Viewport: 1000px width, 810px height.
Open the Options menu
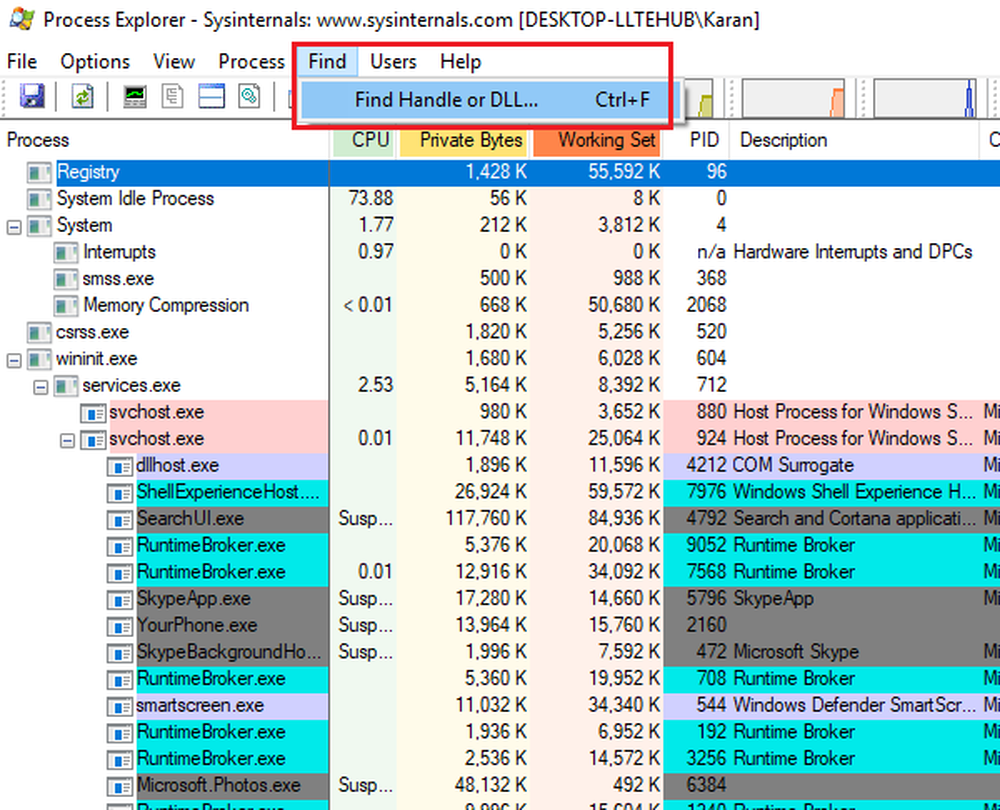tap(95, 62)
